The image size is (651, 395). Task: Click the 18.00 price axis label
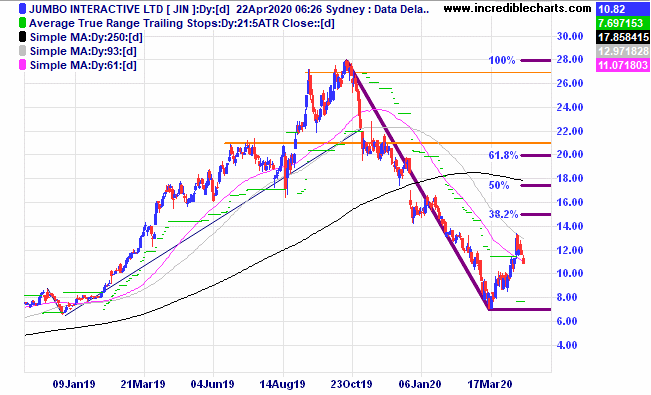570,178
